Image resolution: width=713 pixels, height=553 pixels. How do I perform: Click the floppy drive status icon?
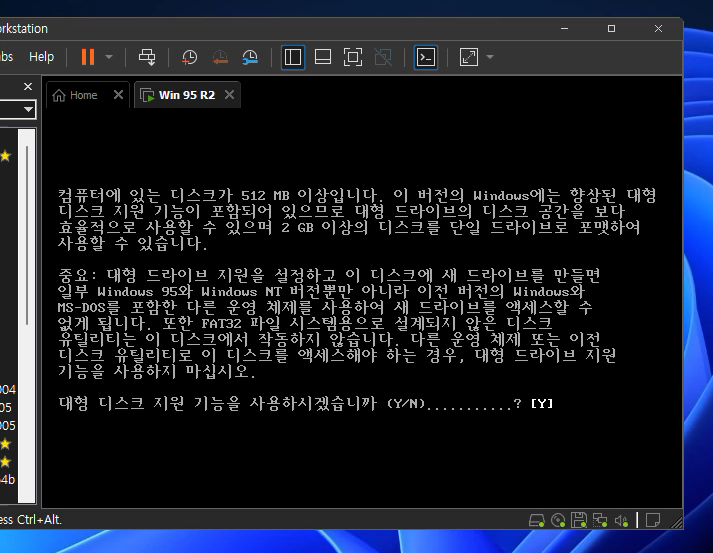click(579, 520)
